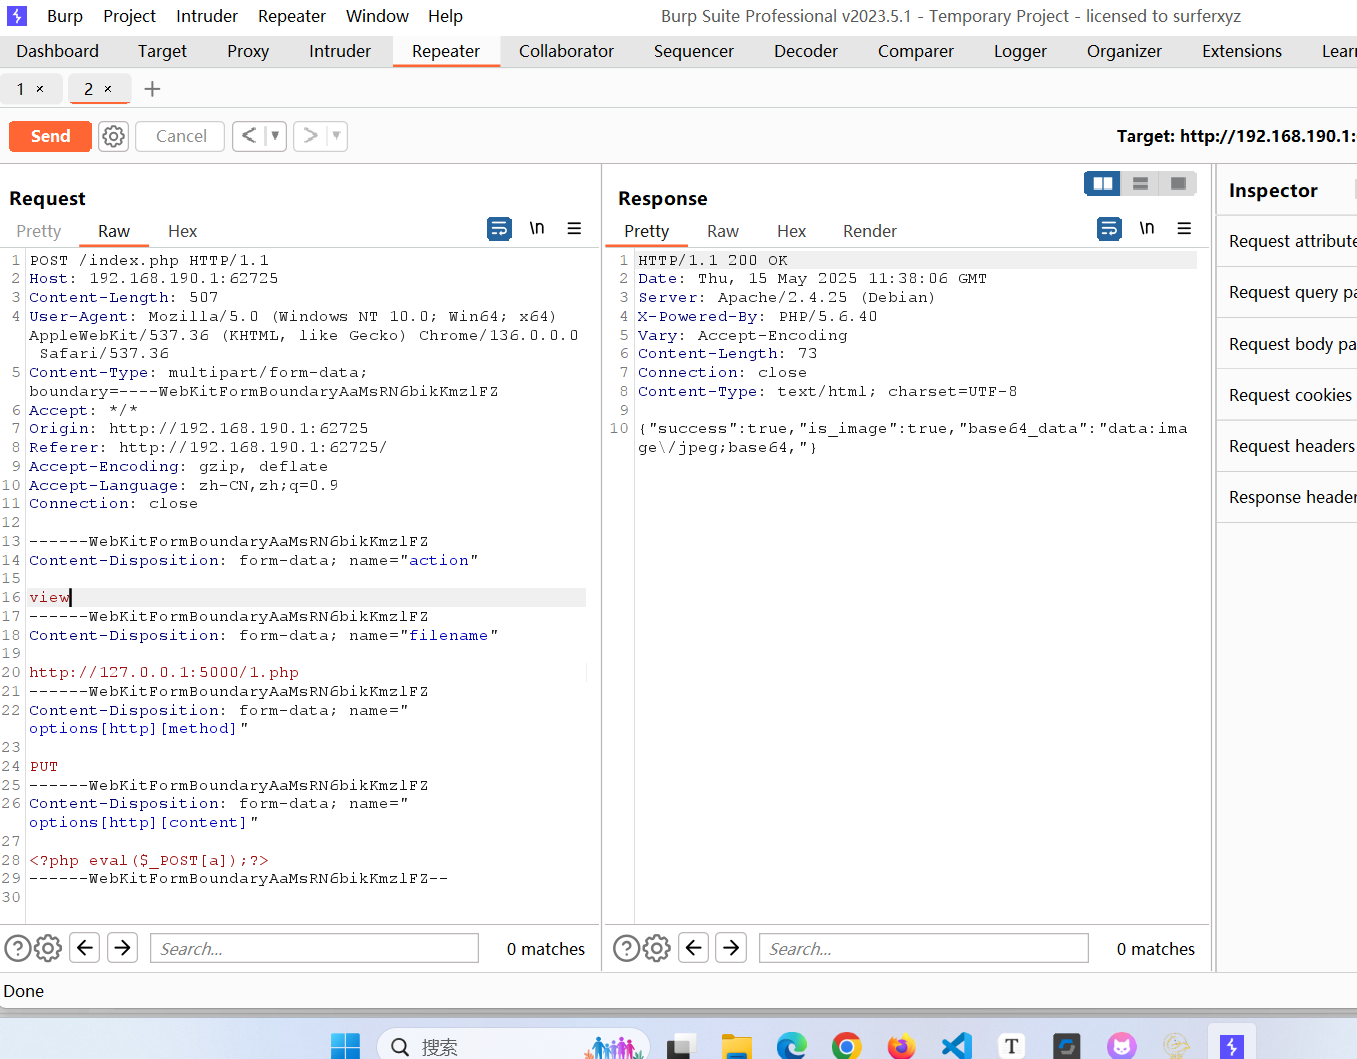Close Repeater tab 1

[x=40, y=89]
